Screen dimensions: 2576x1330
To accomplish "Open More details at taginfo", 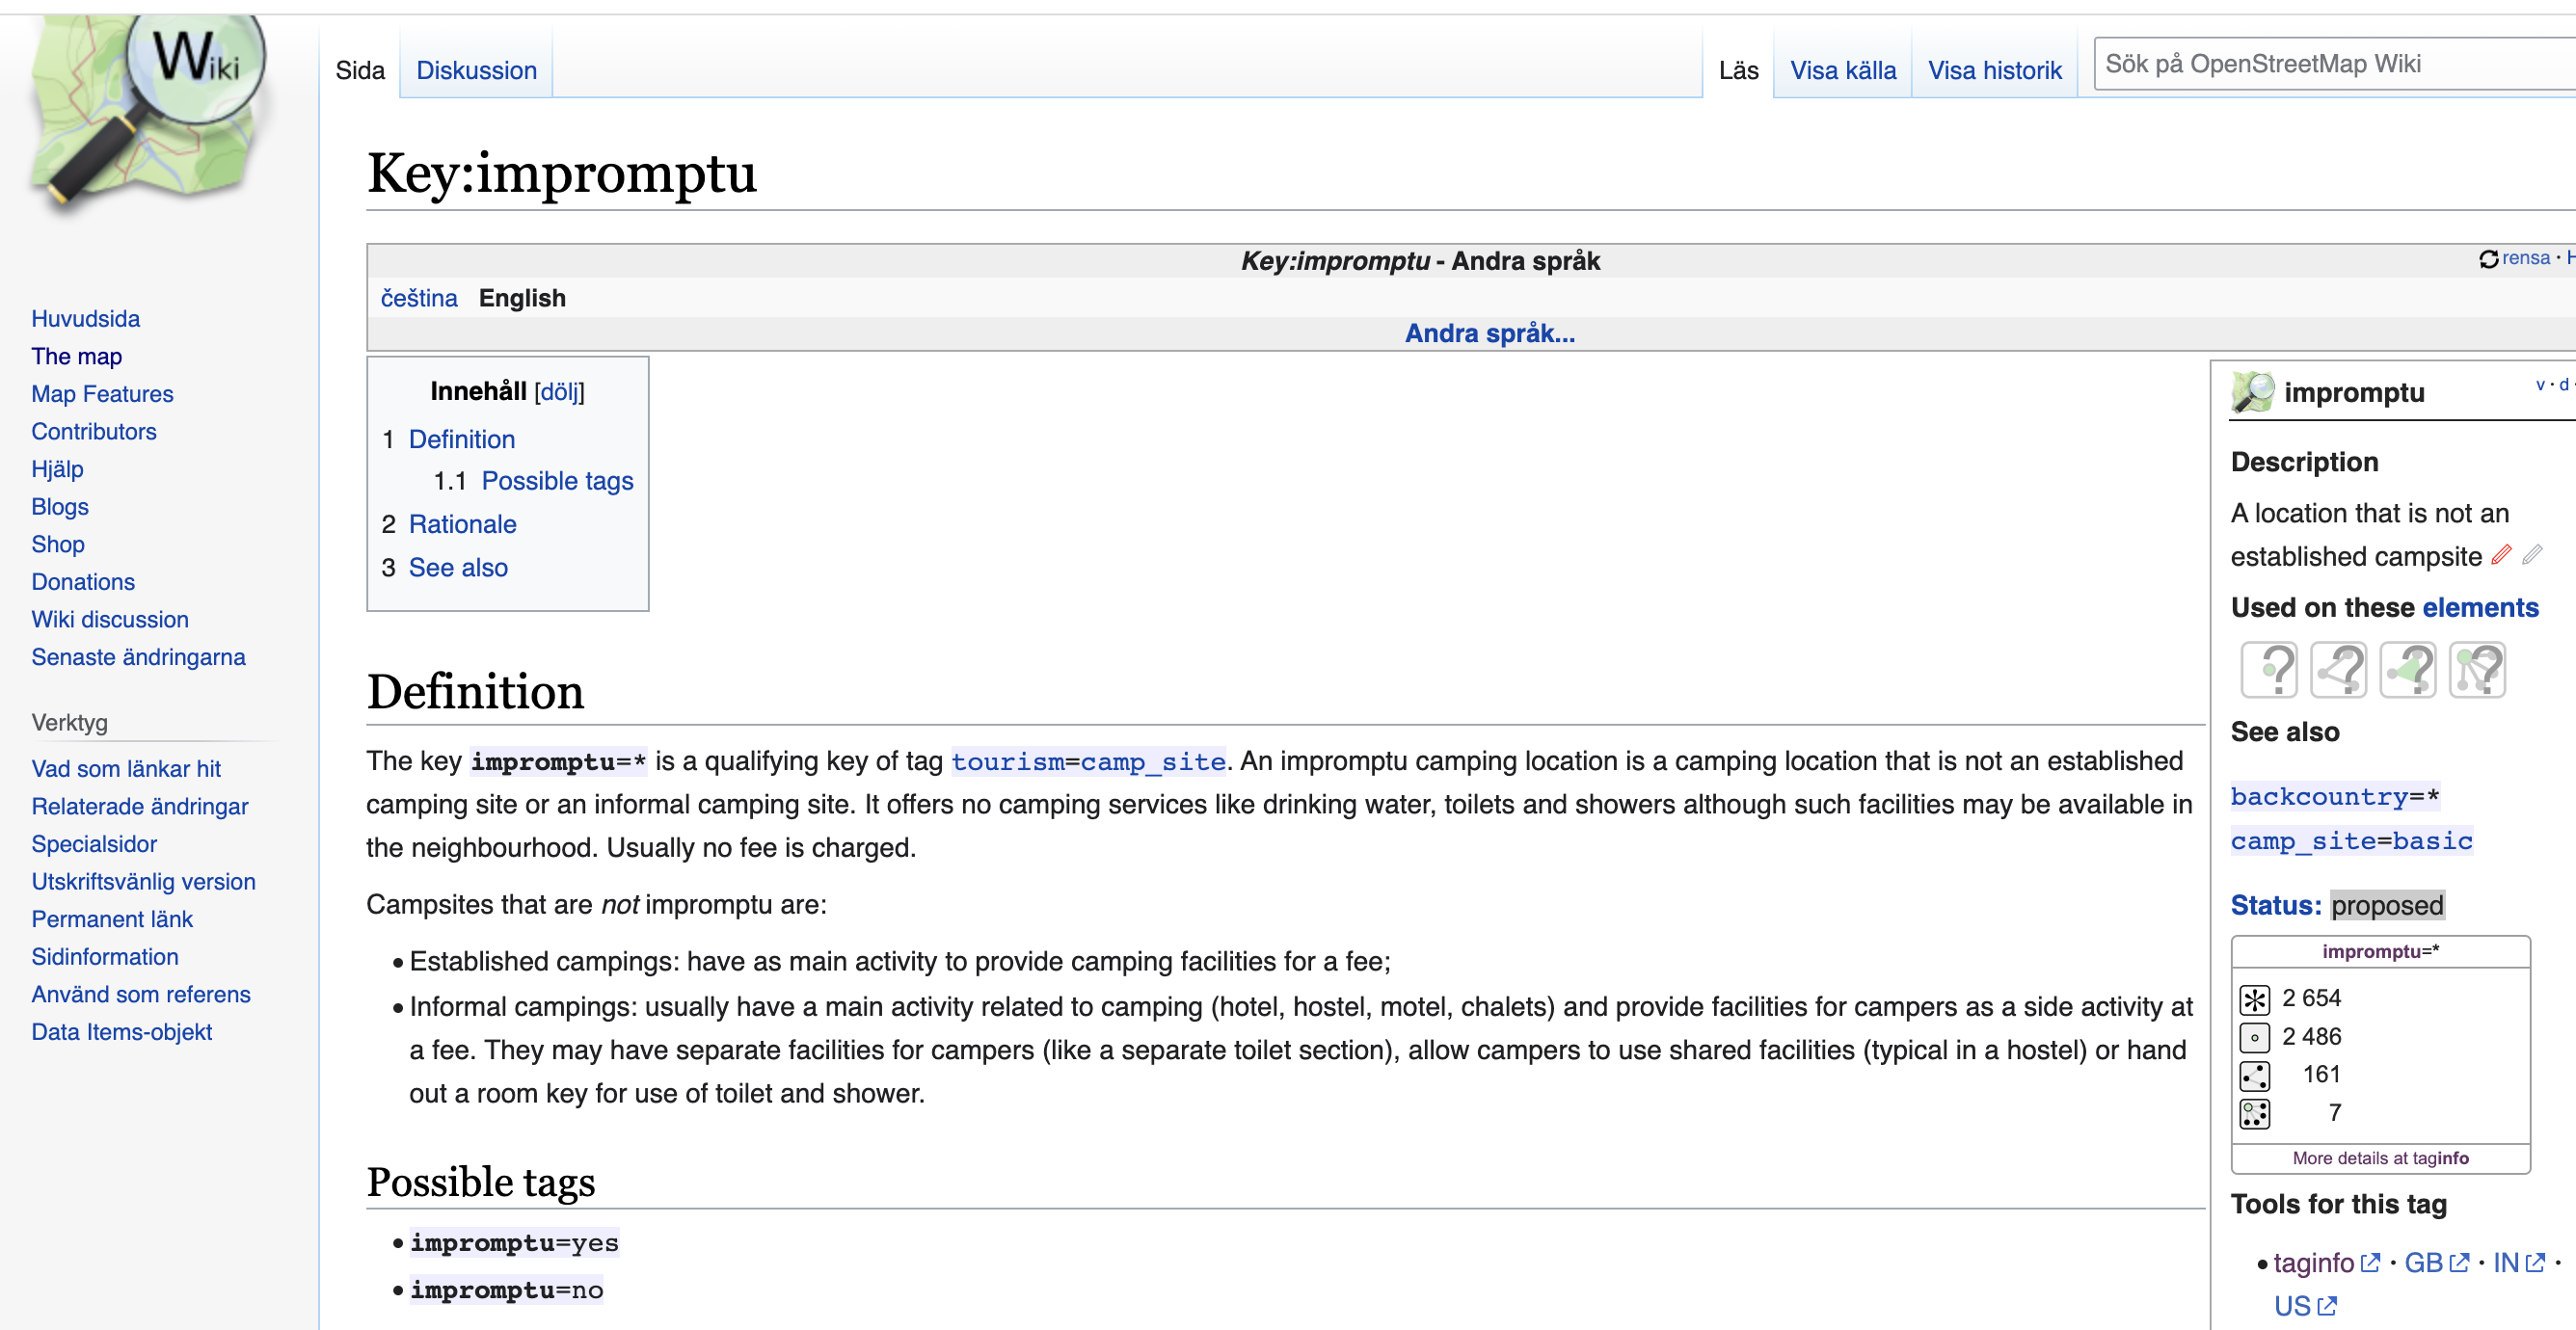I will tap(2380, 1158).
